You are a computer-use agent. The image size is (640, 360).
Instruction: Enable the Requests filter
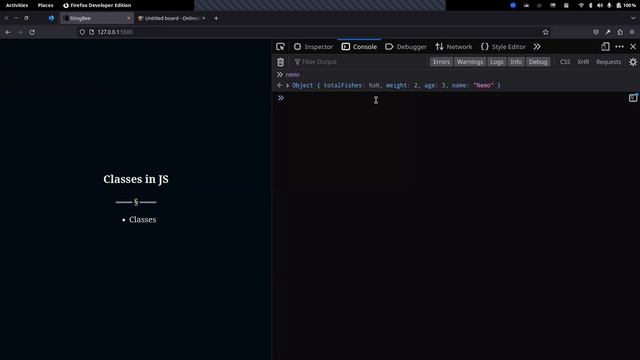(608, 62)
